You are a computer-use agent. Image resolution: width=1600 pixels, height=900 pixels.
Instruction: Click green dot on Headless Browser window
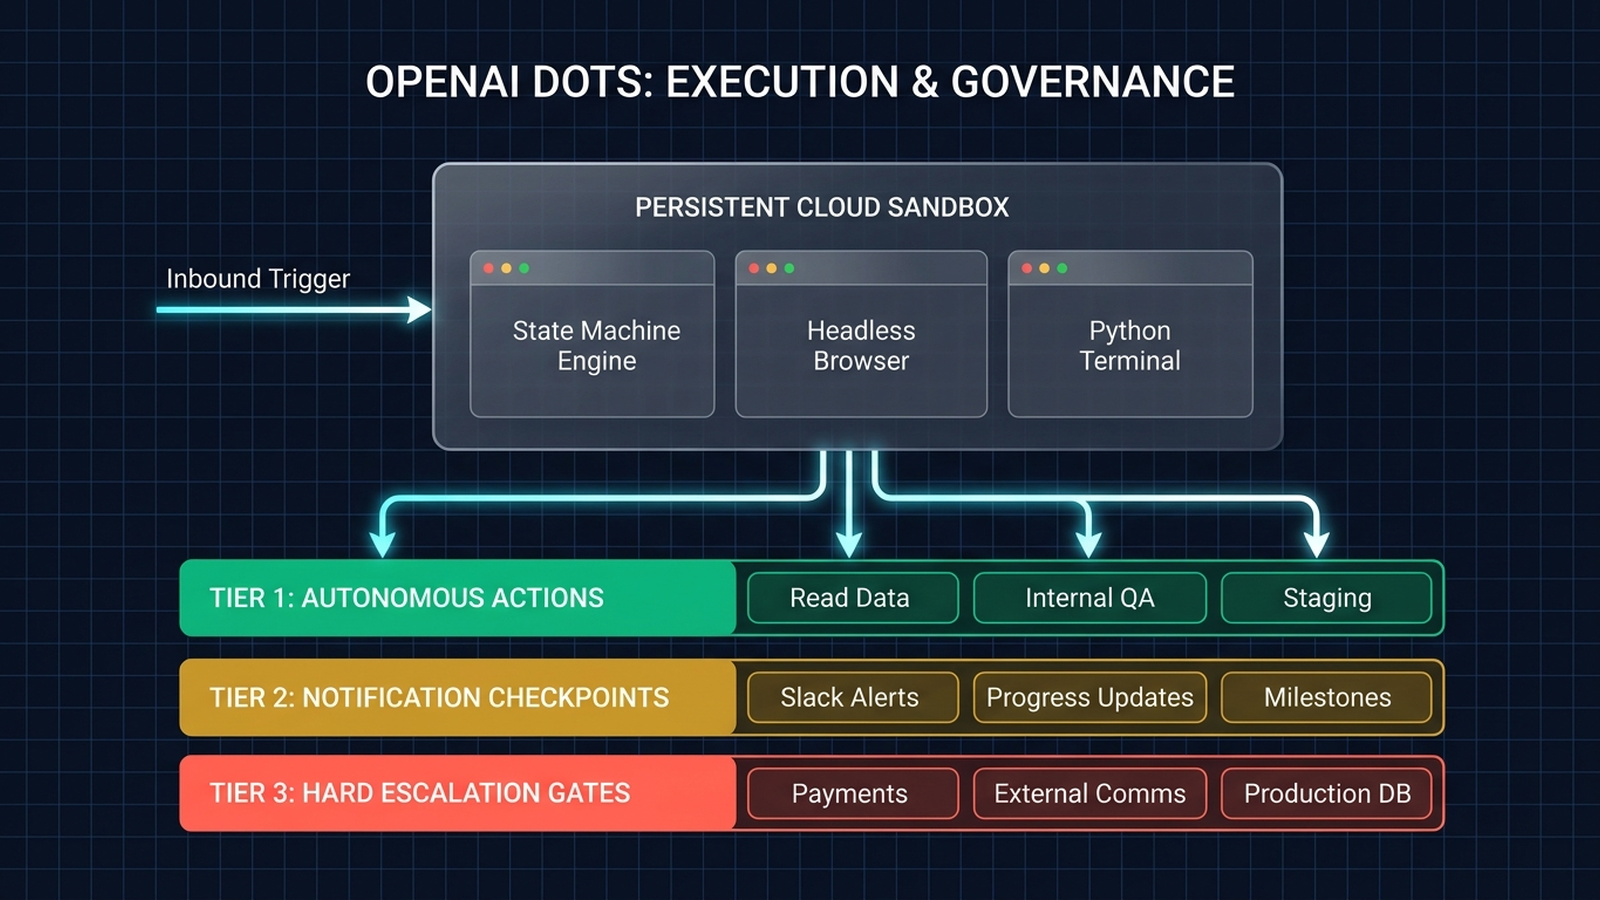789,268
